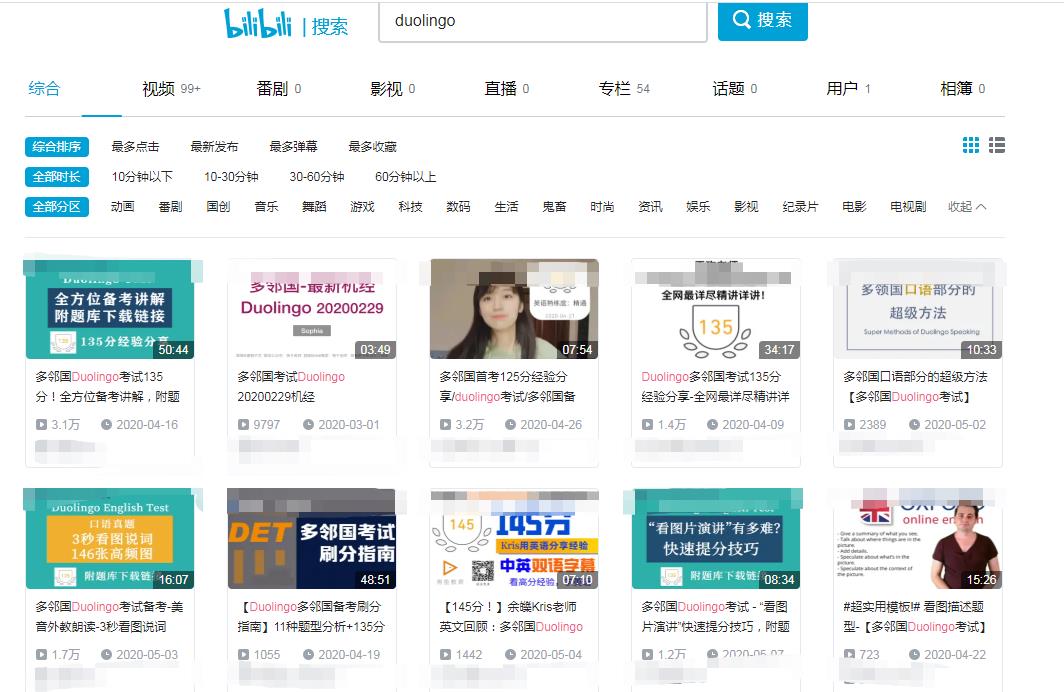Sort results by 最多点击
This screenshot has height=692, width=1064.
135,147
